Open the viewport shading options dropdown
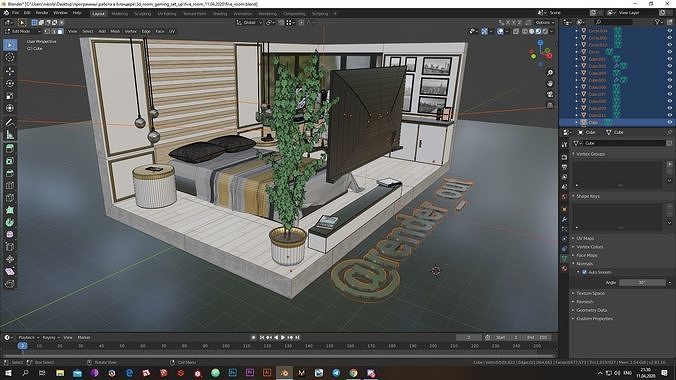 pos(552,31)
